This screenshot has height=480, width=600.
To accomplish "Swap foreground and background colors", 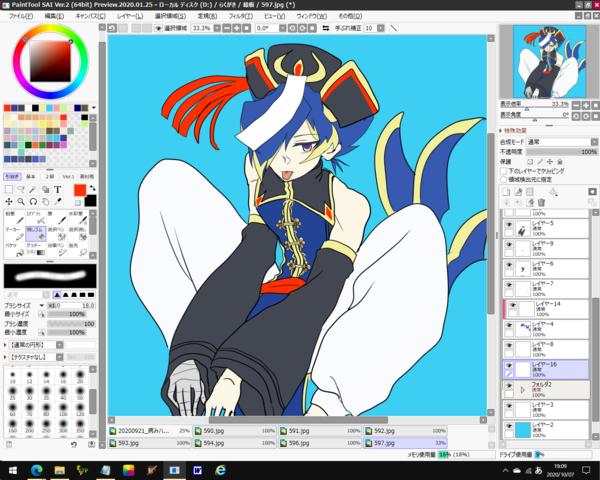I will pyautogui.click(x=92, y=188).
